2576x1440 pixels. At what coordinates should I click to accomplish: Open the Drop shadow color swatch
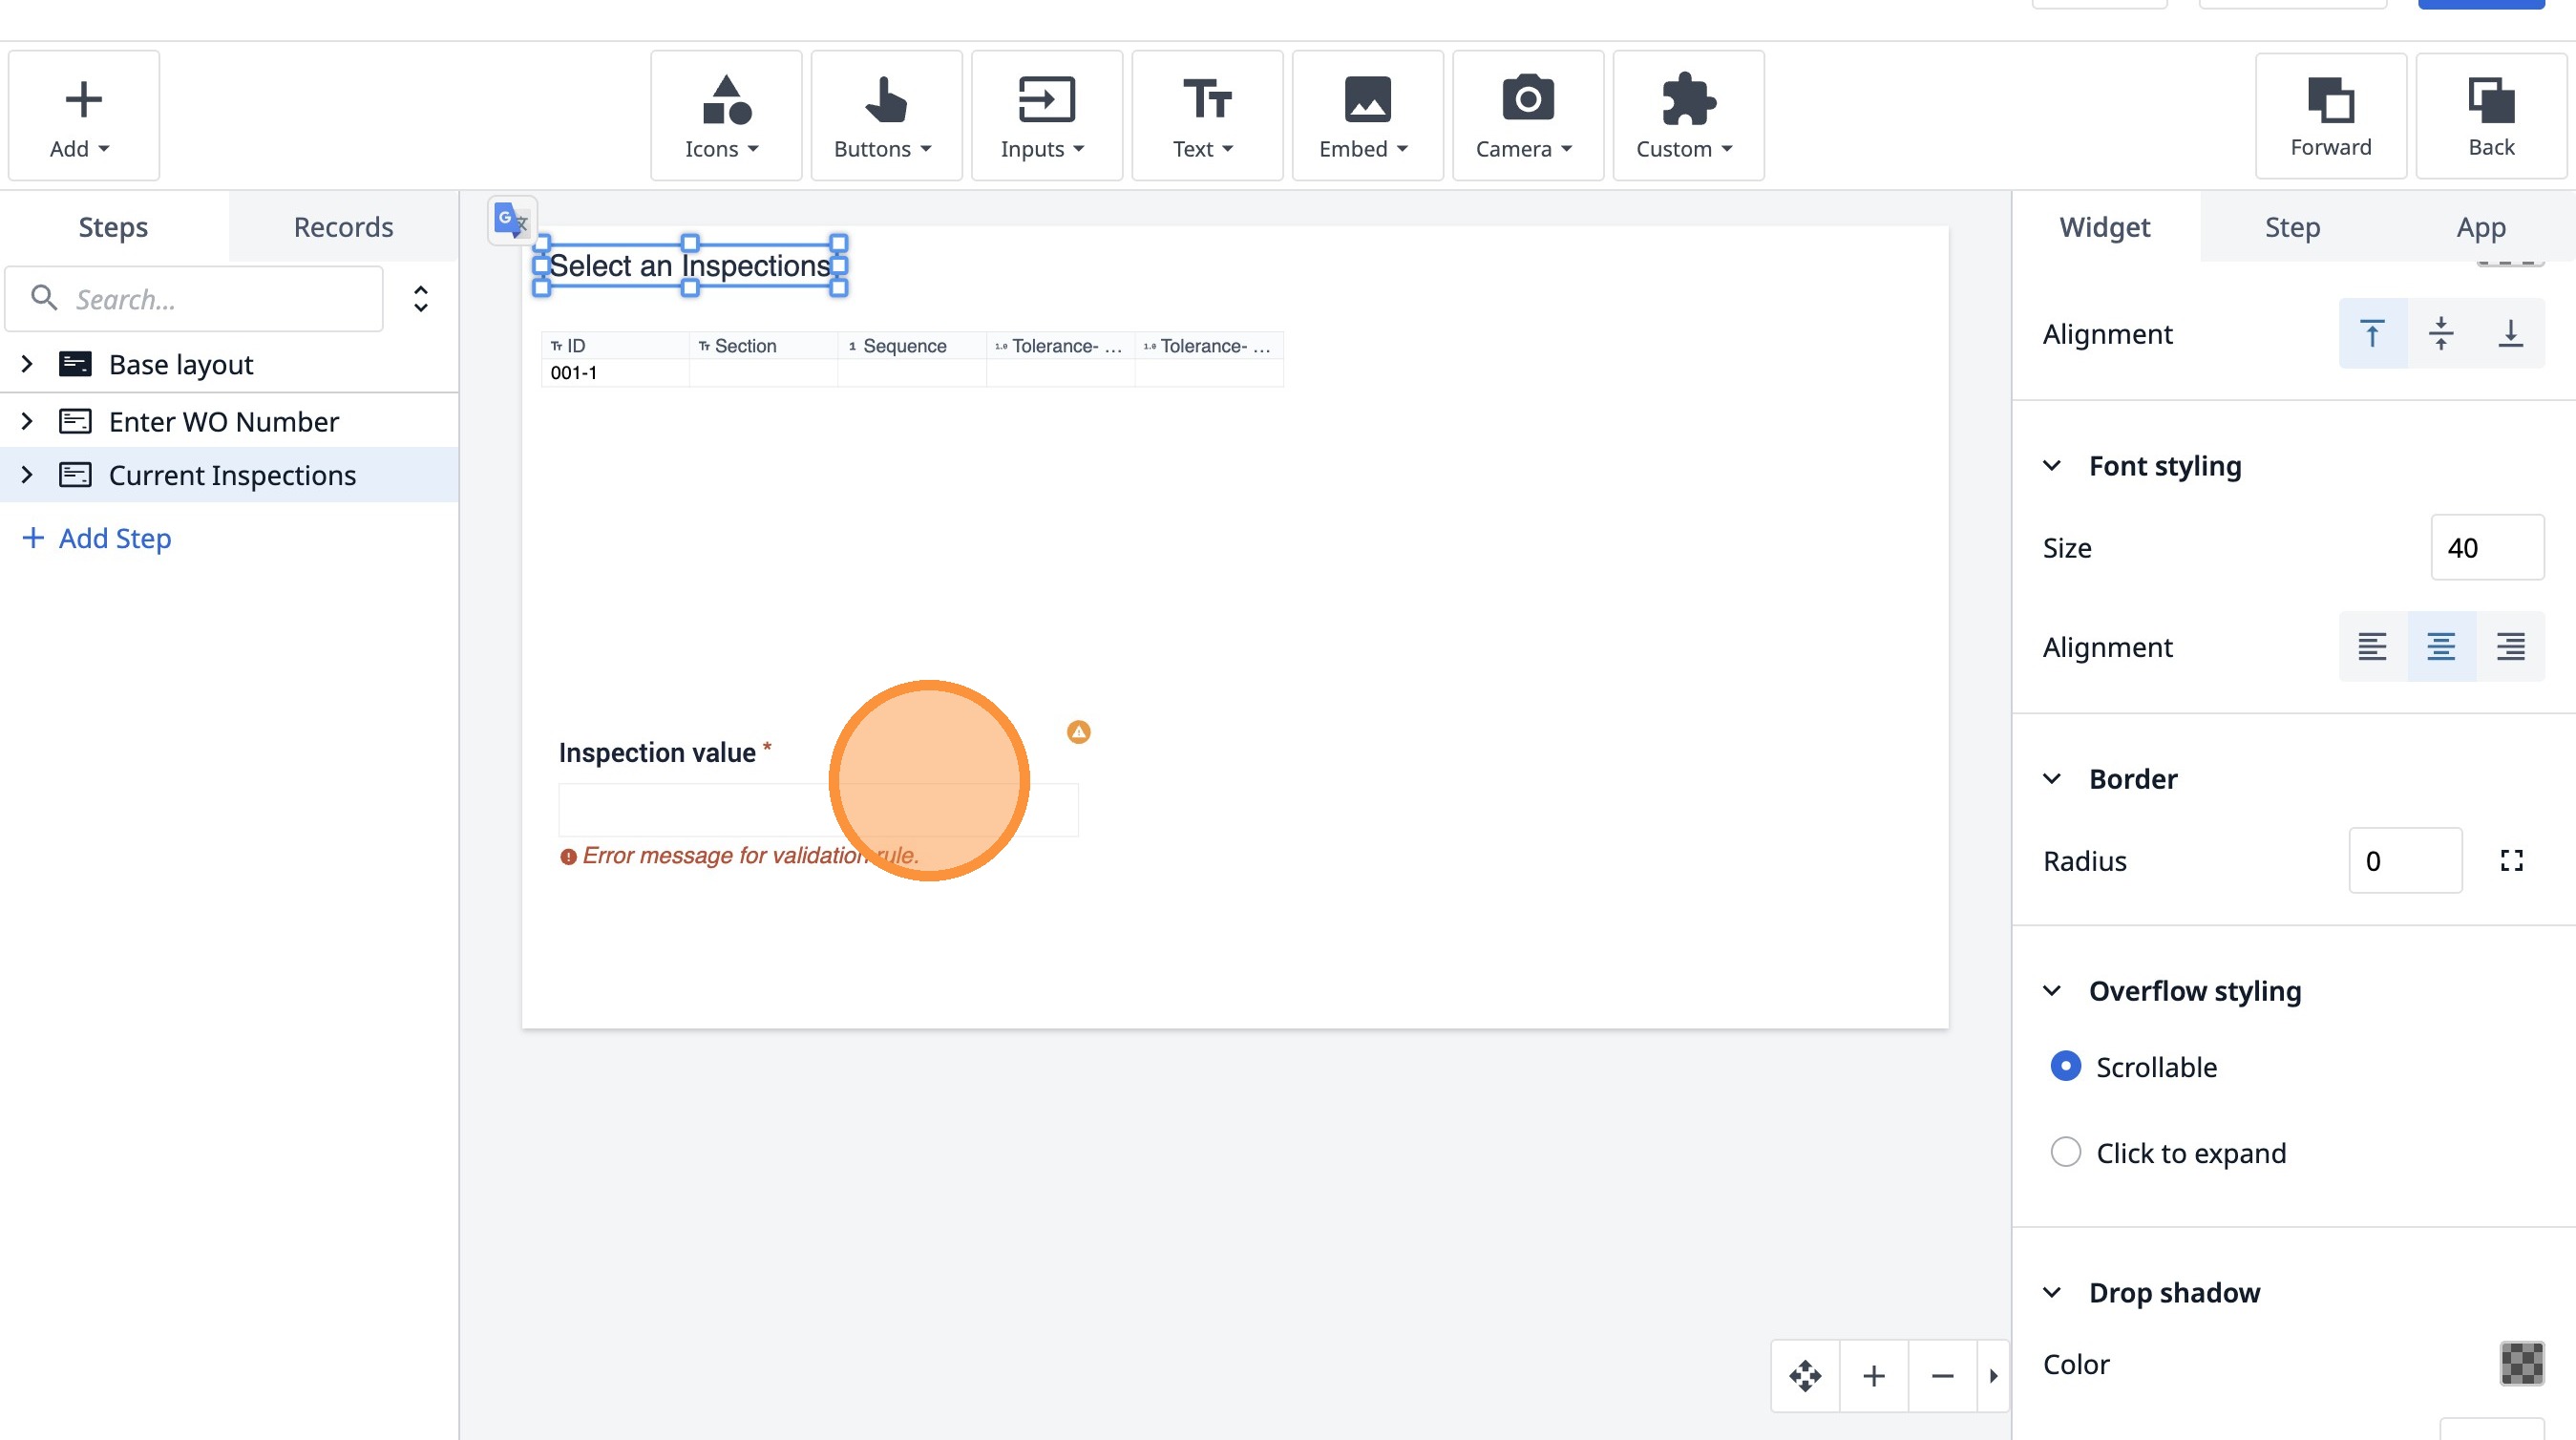(x=2521, y=1364)
